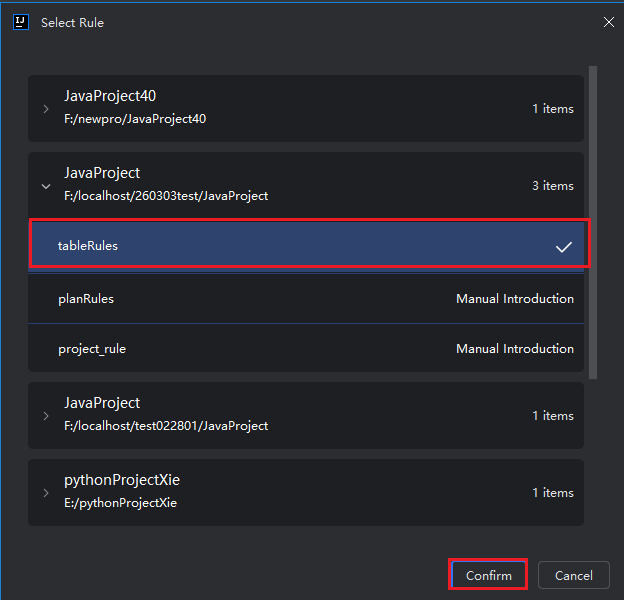624x600 pixels.
Task: Collapse the 260303test JavaProject group chevron
Action: (x=46, y=185)
